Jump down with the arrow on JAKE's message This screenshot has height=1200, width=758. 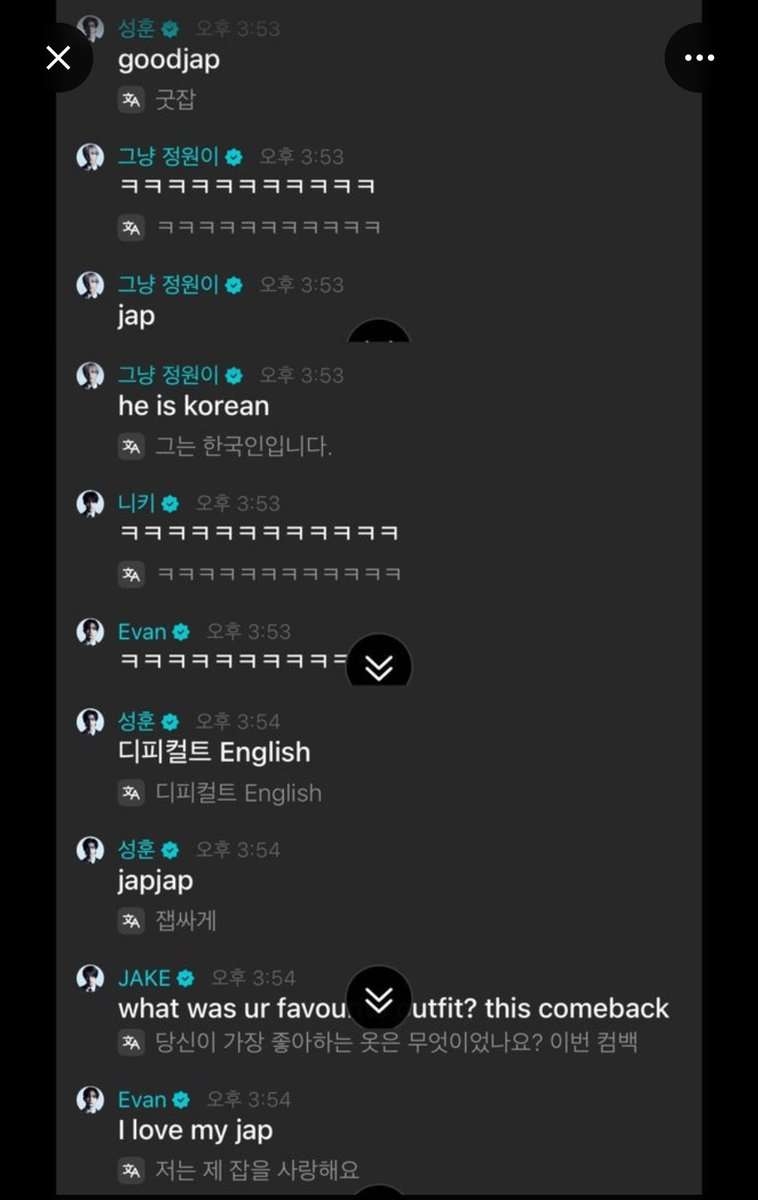tap(379, 997)
